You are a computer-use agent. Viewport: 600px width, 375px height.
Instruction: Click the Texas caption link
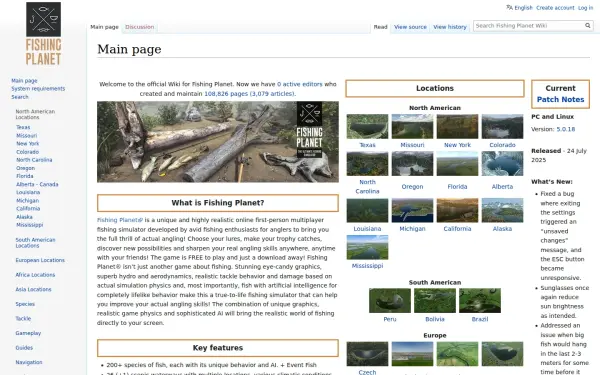(x=367, y=145)
